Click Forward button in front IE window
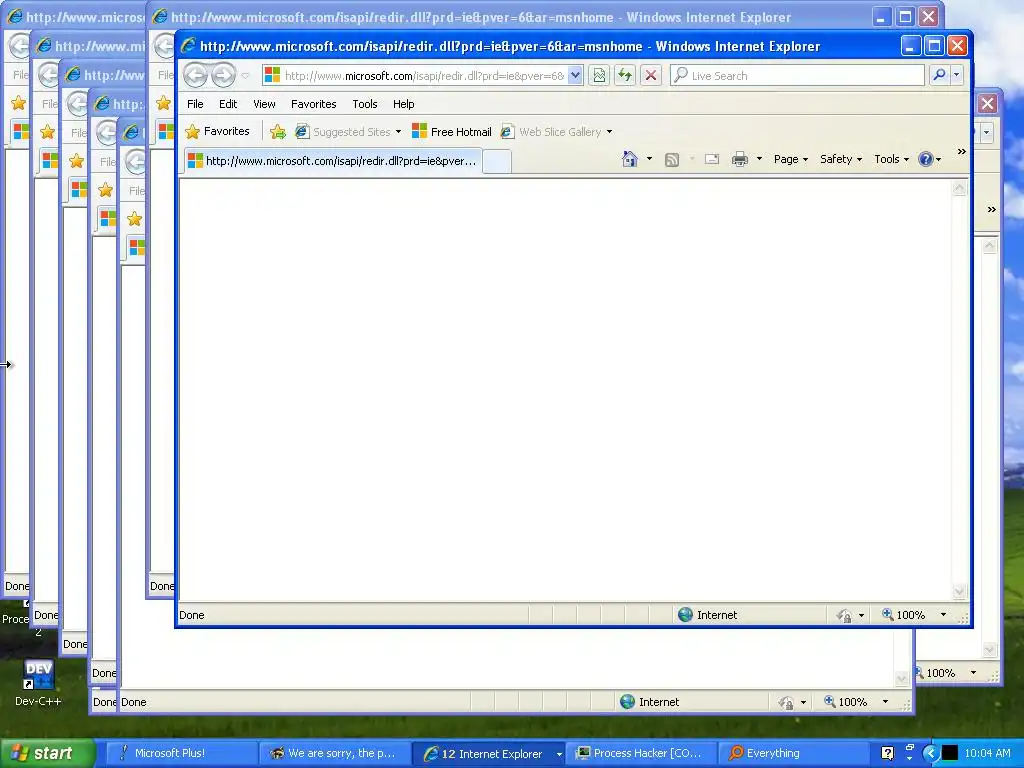This screenshot has height=768, width=1024. tap(223, 76)
